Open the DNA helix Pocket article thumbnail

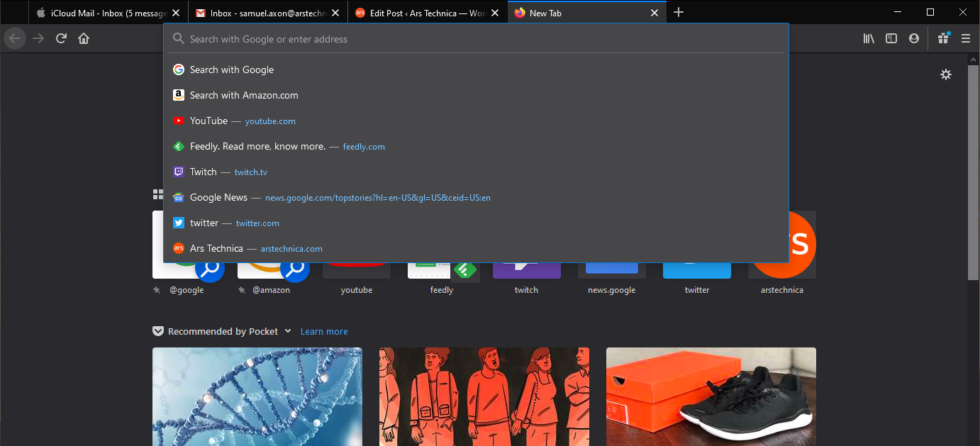[257, 396]
